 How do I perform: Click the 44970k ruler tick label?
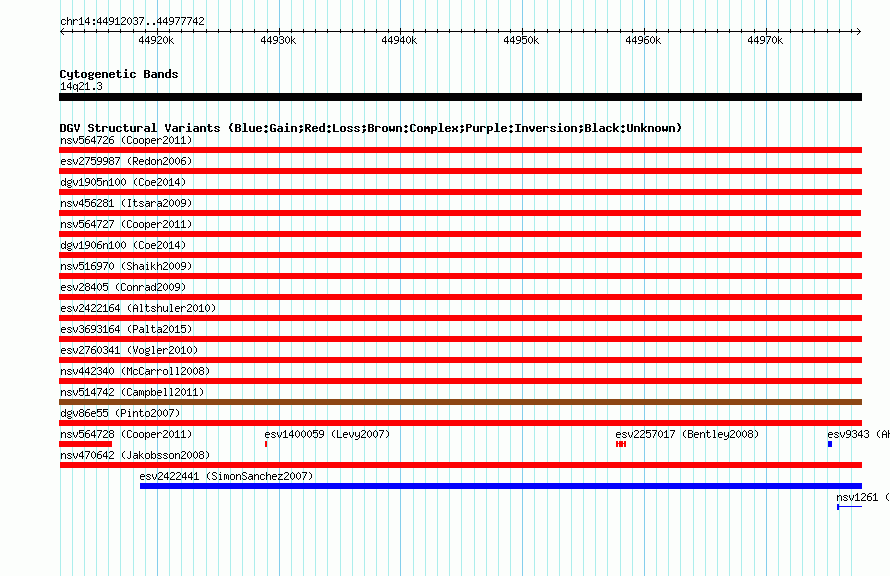point(765,40)
